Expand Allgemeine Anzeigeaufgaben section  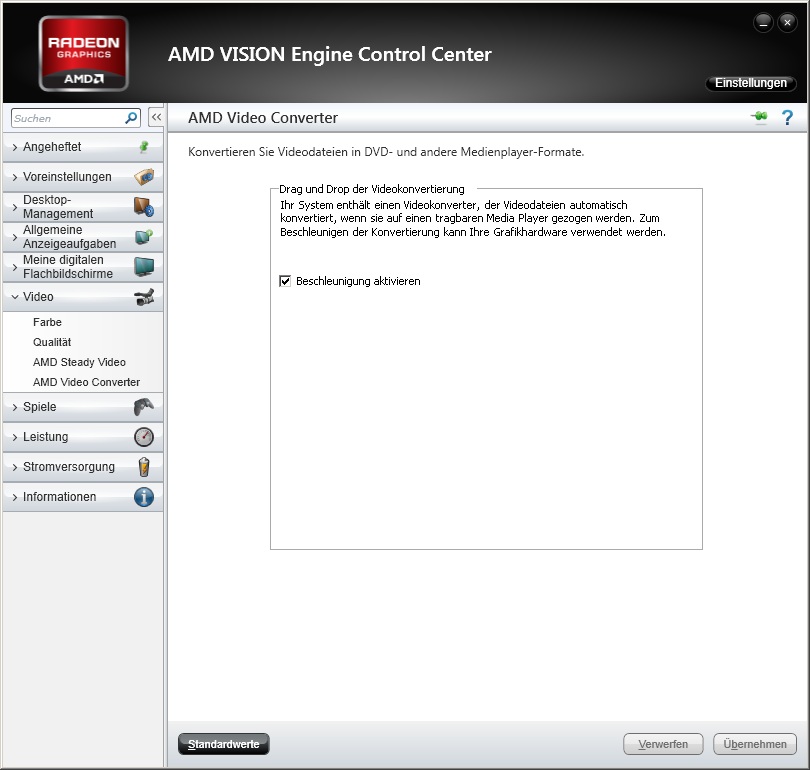(x=83, y=237)
